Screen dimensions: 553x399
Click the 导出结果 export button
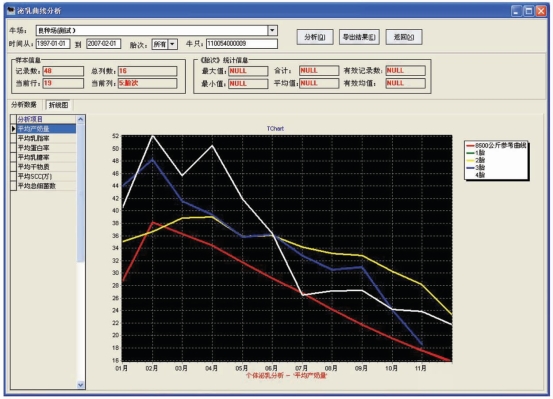pyautogui.click(x=359, y=37)
